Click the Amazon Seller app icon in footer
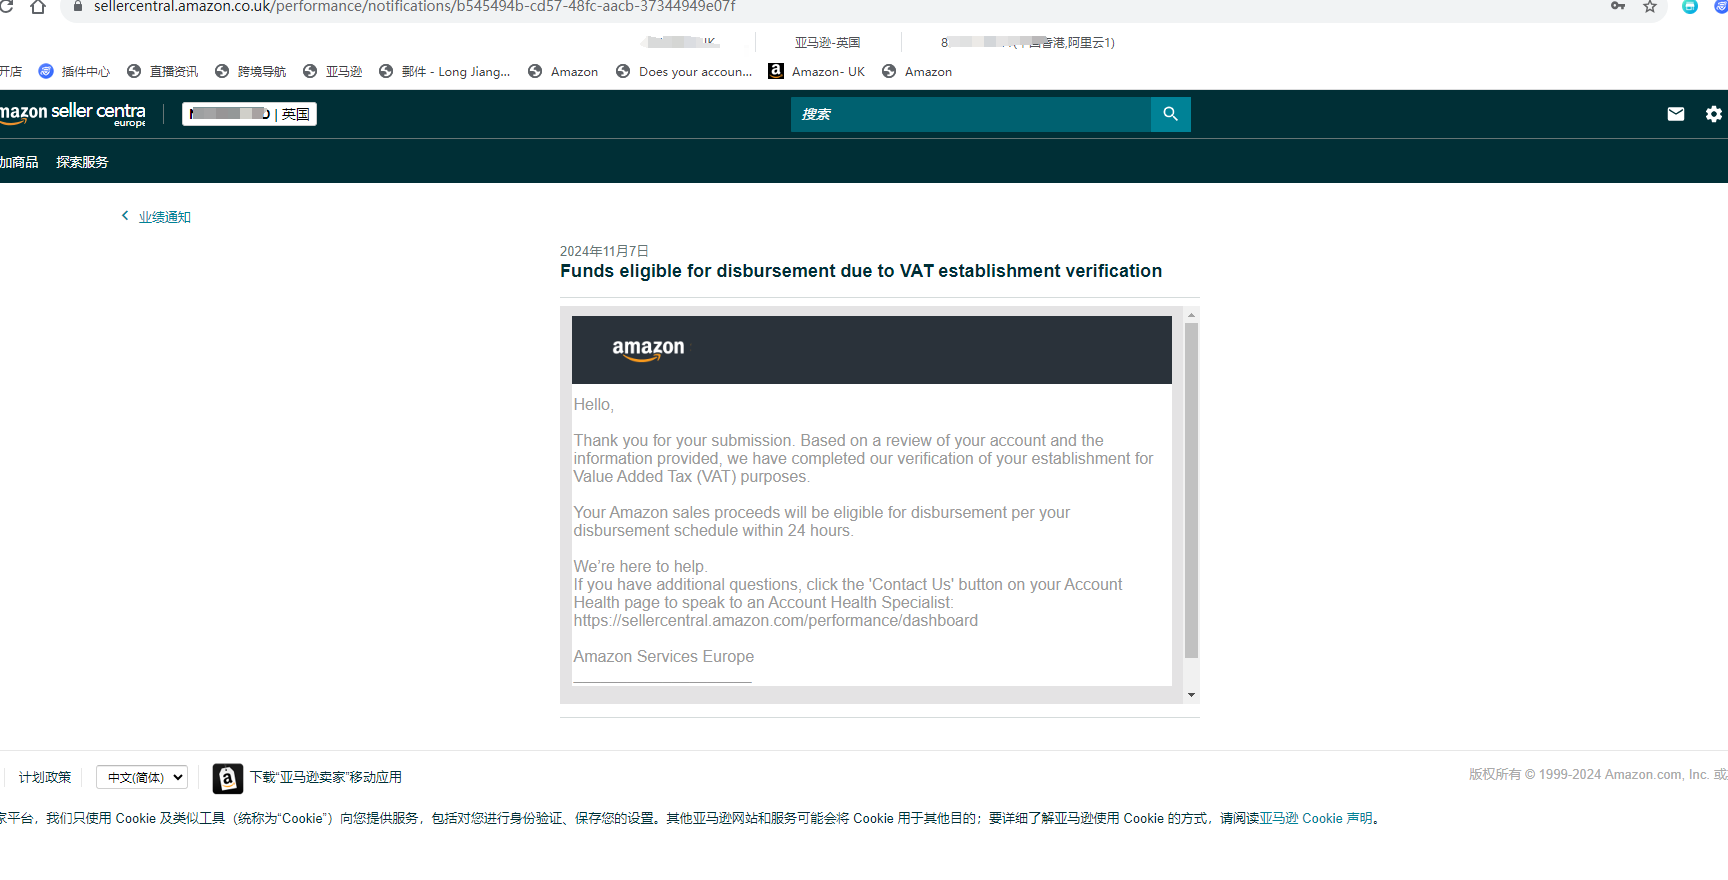This screenshot has height=880, width=1728. click(x=228, y=778)
